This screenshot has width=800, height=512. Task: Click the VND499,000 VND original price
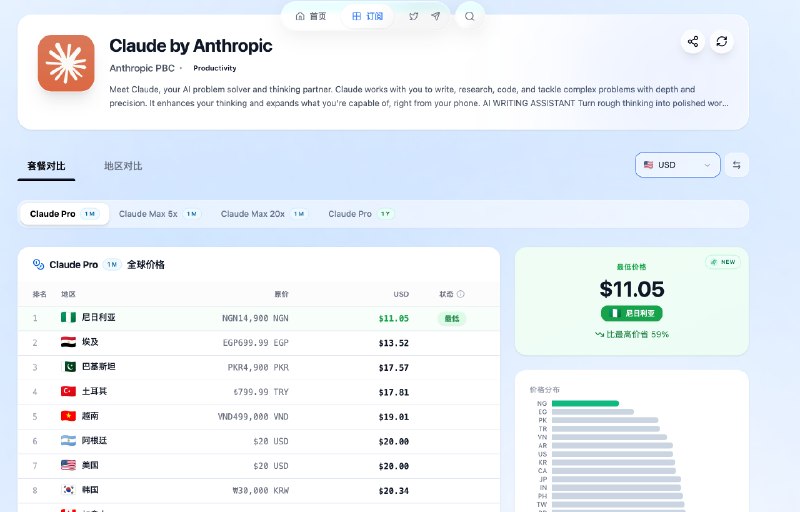[x=253, y=417]
